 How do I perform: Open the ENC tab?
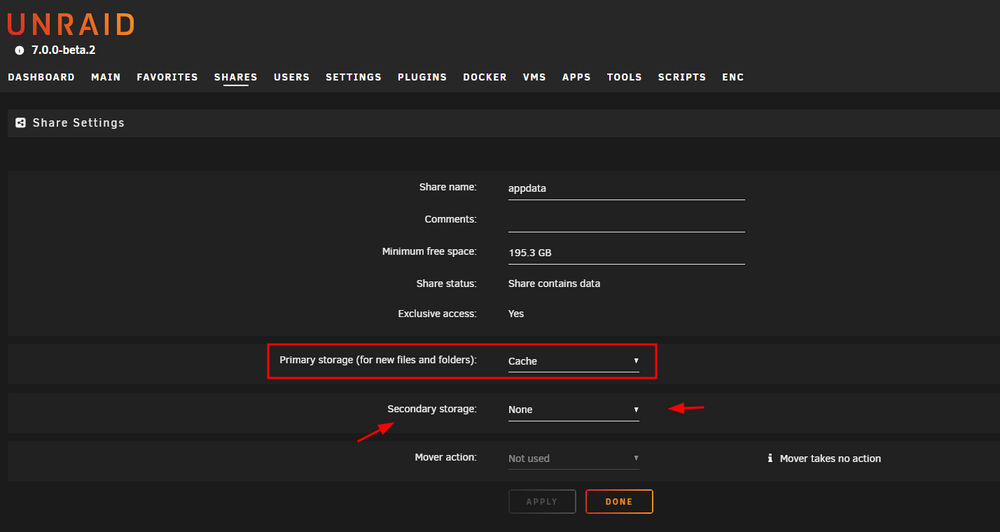(733, 77)
